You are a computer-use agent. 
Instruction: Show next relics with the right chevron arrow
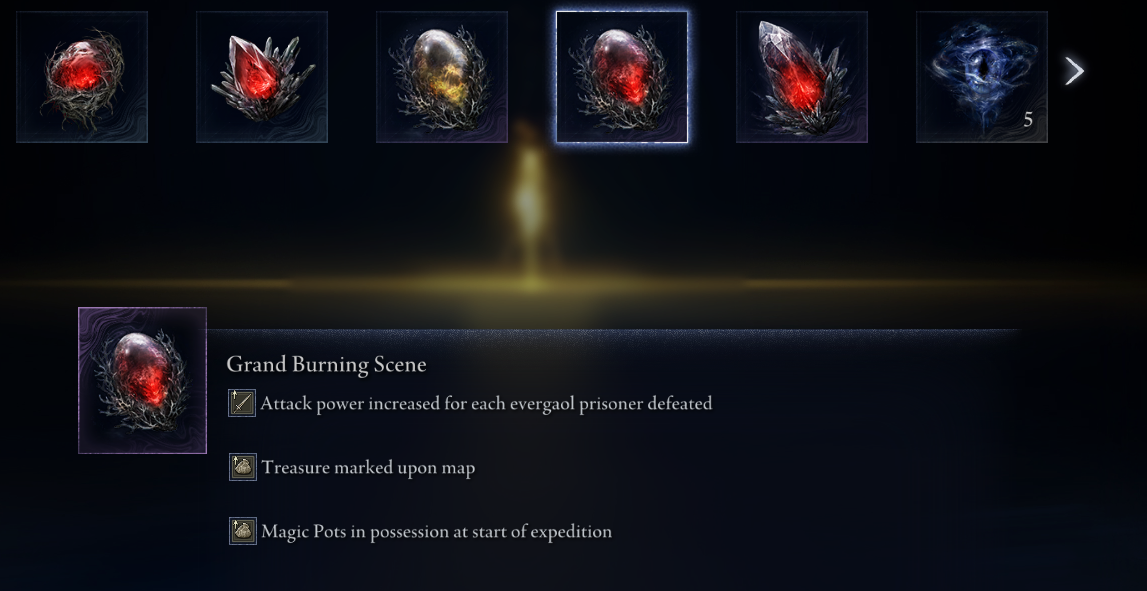[x=1074, y=71]
